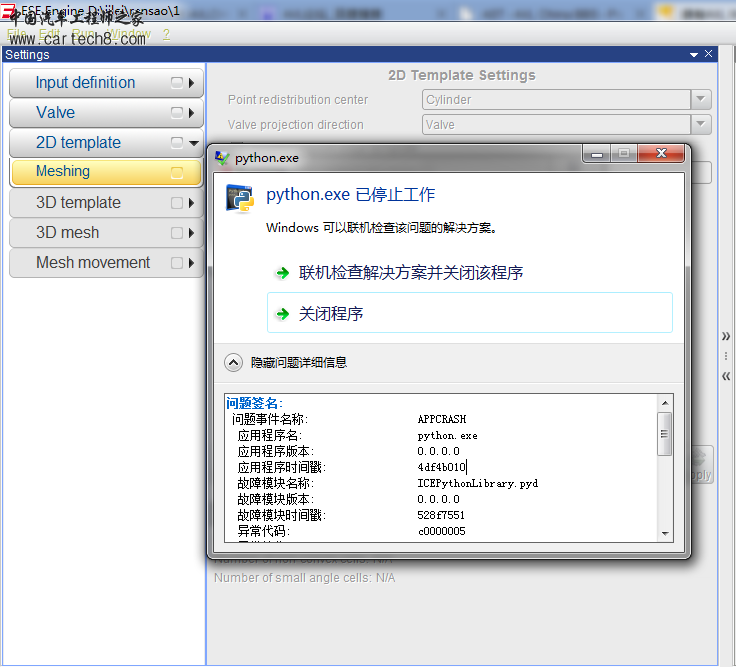Viewport: 736px width, 667px height.
Task: Select the exception code c0000005
Action: [x=441, y=531]
